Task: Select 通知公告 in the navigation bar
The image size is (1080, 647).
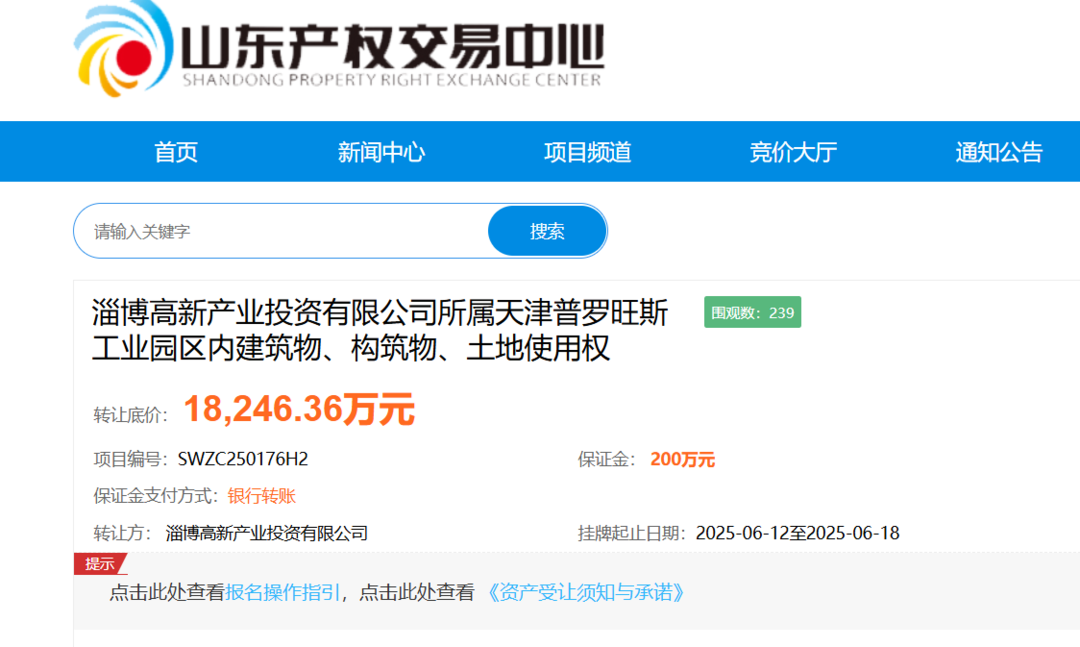Action: point(998,152)
